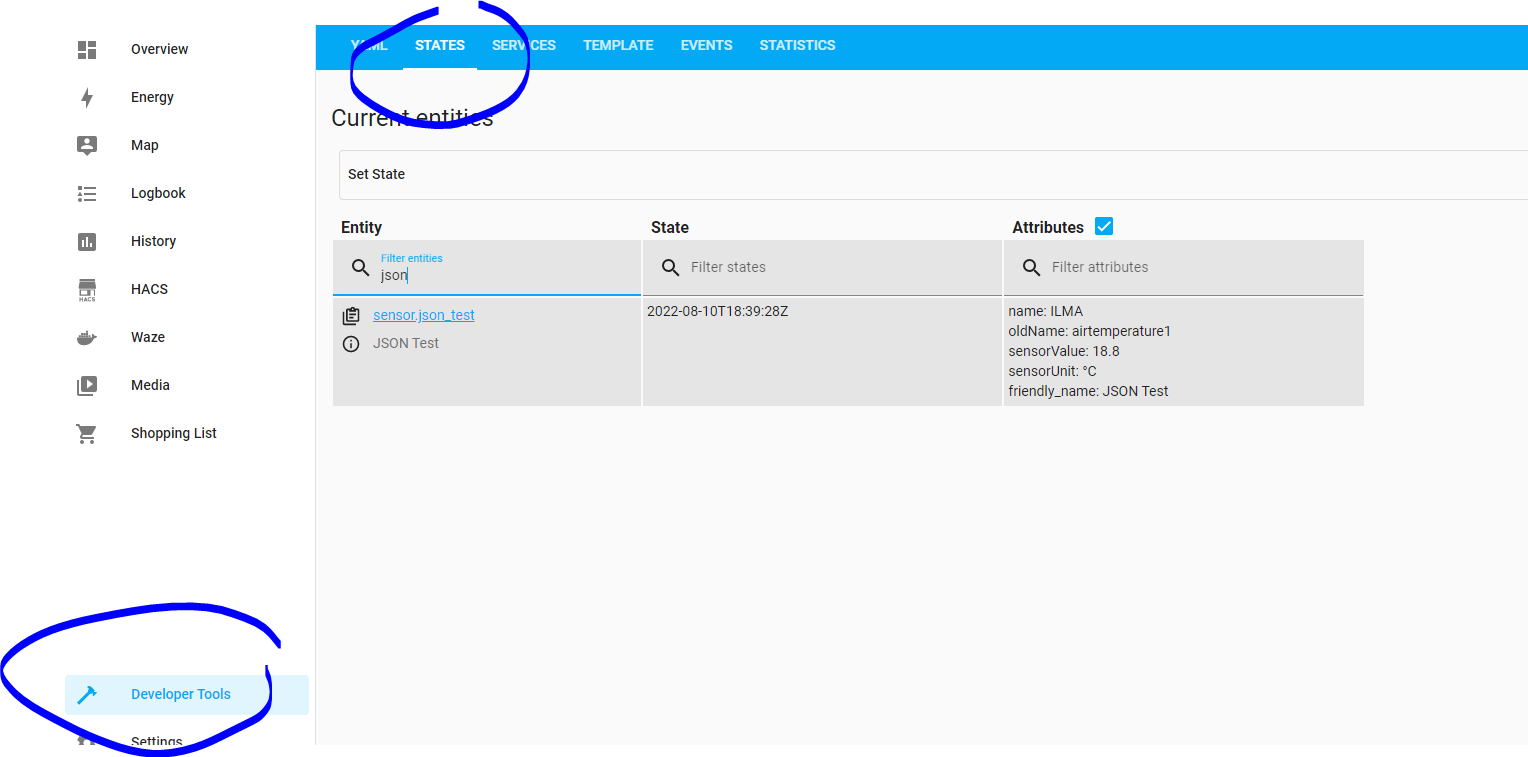Open entity info for JSON Test
Screen dimensions: 1528x757
351,343
